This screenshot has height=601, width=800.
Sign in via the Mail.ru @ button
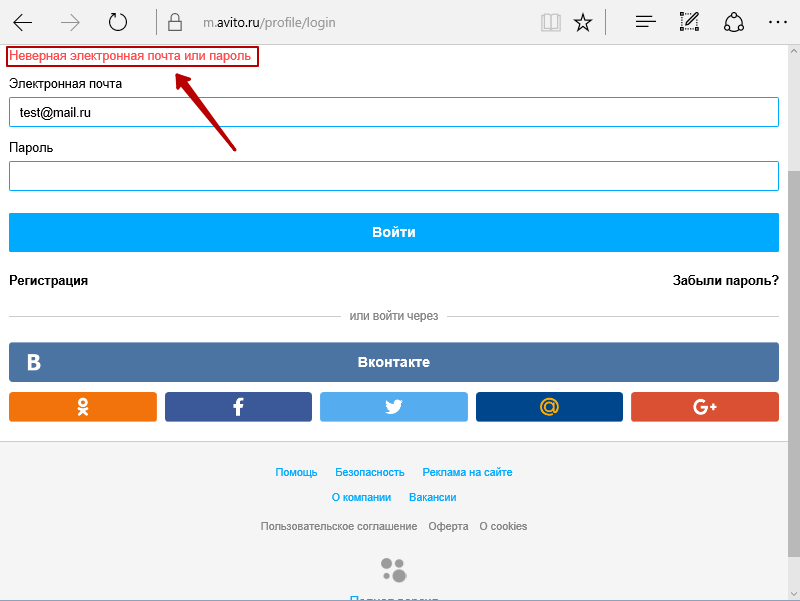[549, 407]
